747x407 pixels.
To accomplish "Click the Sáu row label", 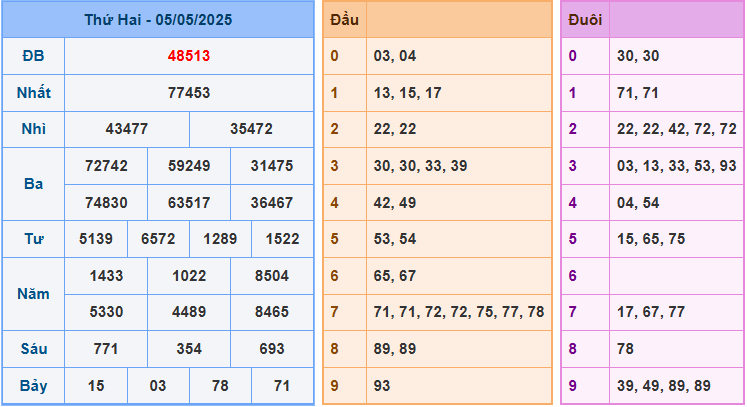I will point(33,349).
